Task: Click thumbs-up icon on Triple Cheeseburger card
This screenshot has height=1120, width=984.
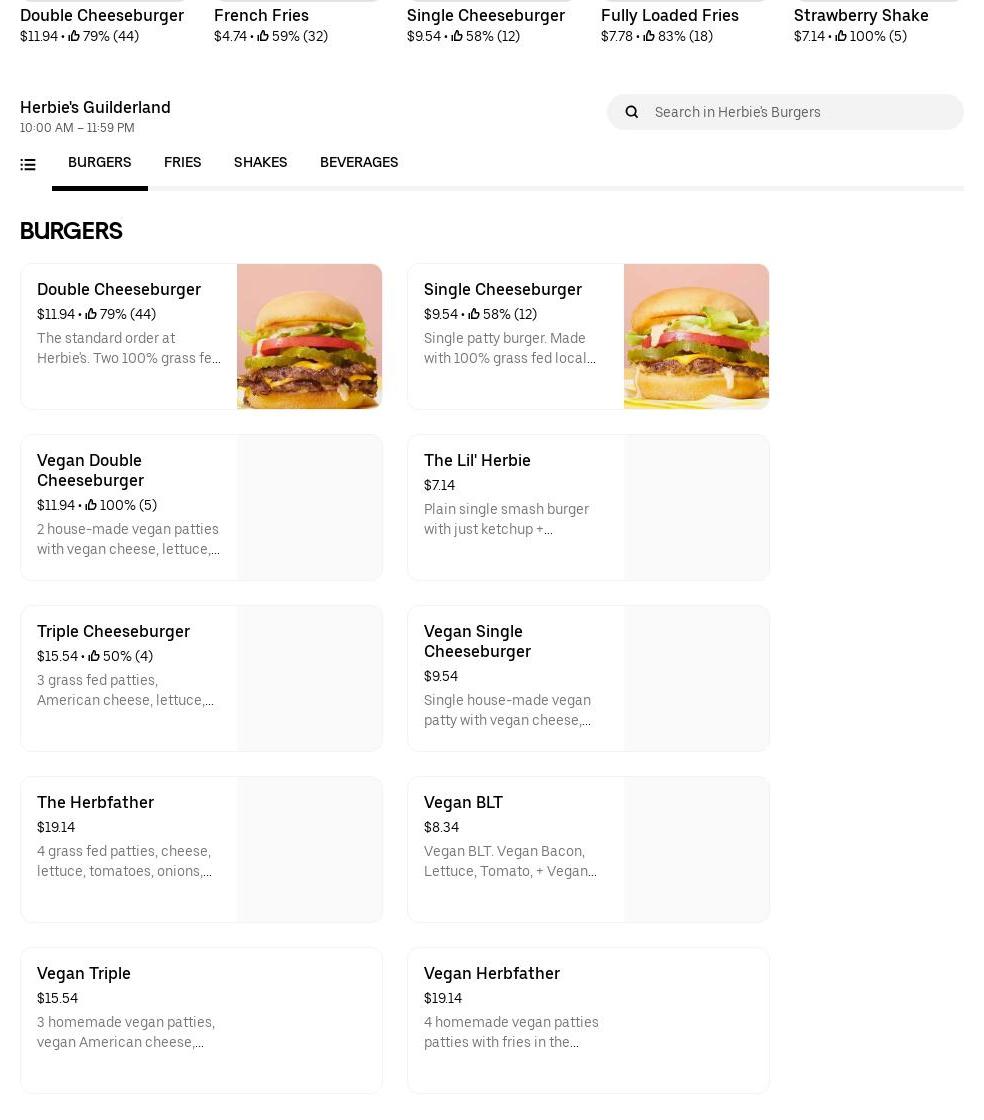Action: pyautogui.click(x=94, y=656)
